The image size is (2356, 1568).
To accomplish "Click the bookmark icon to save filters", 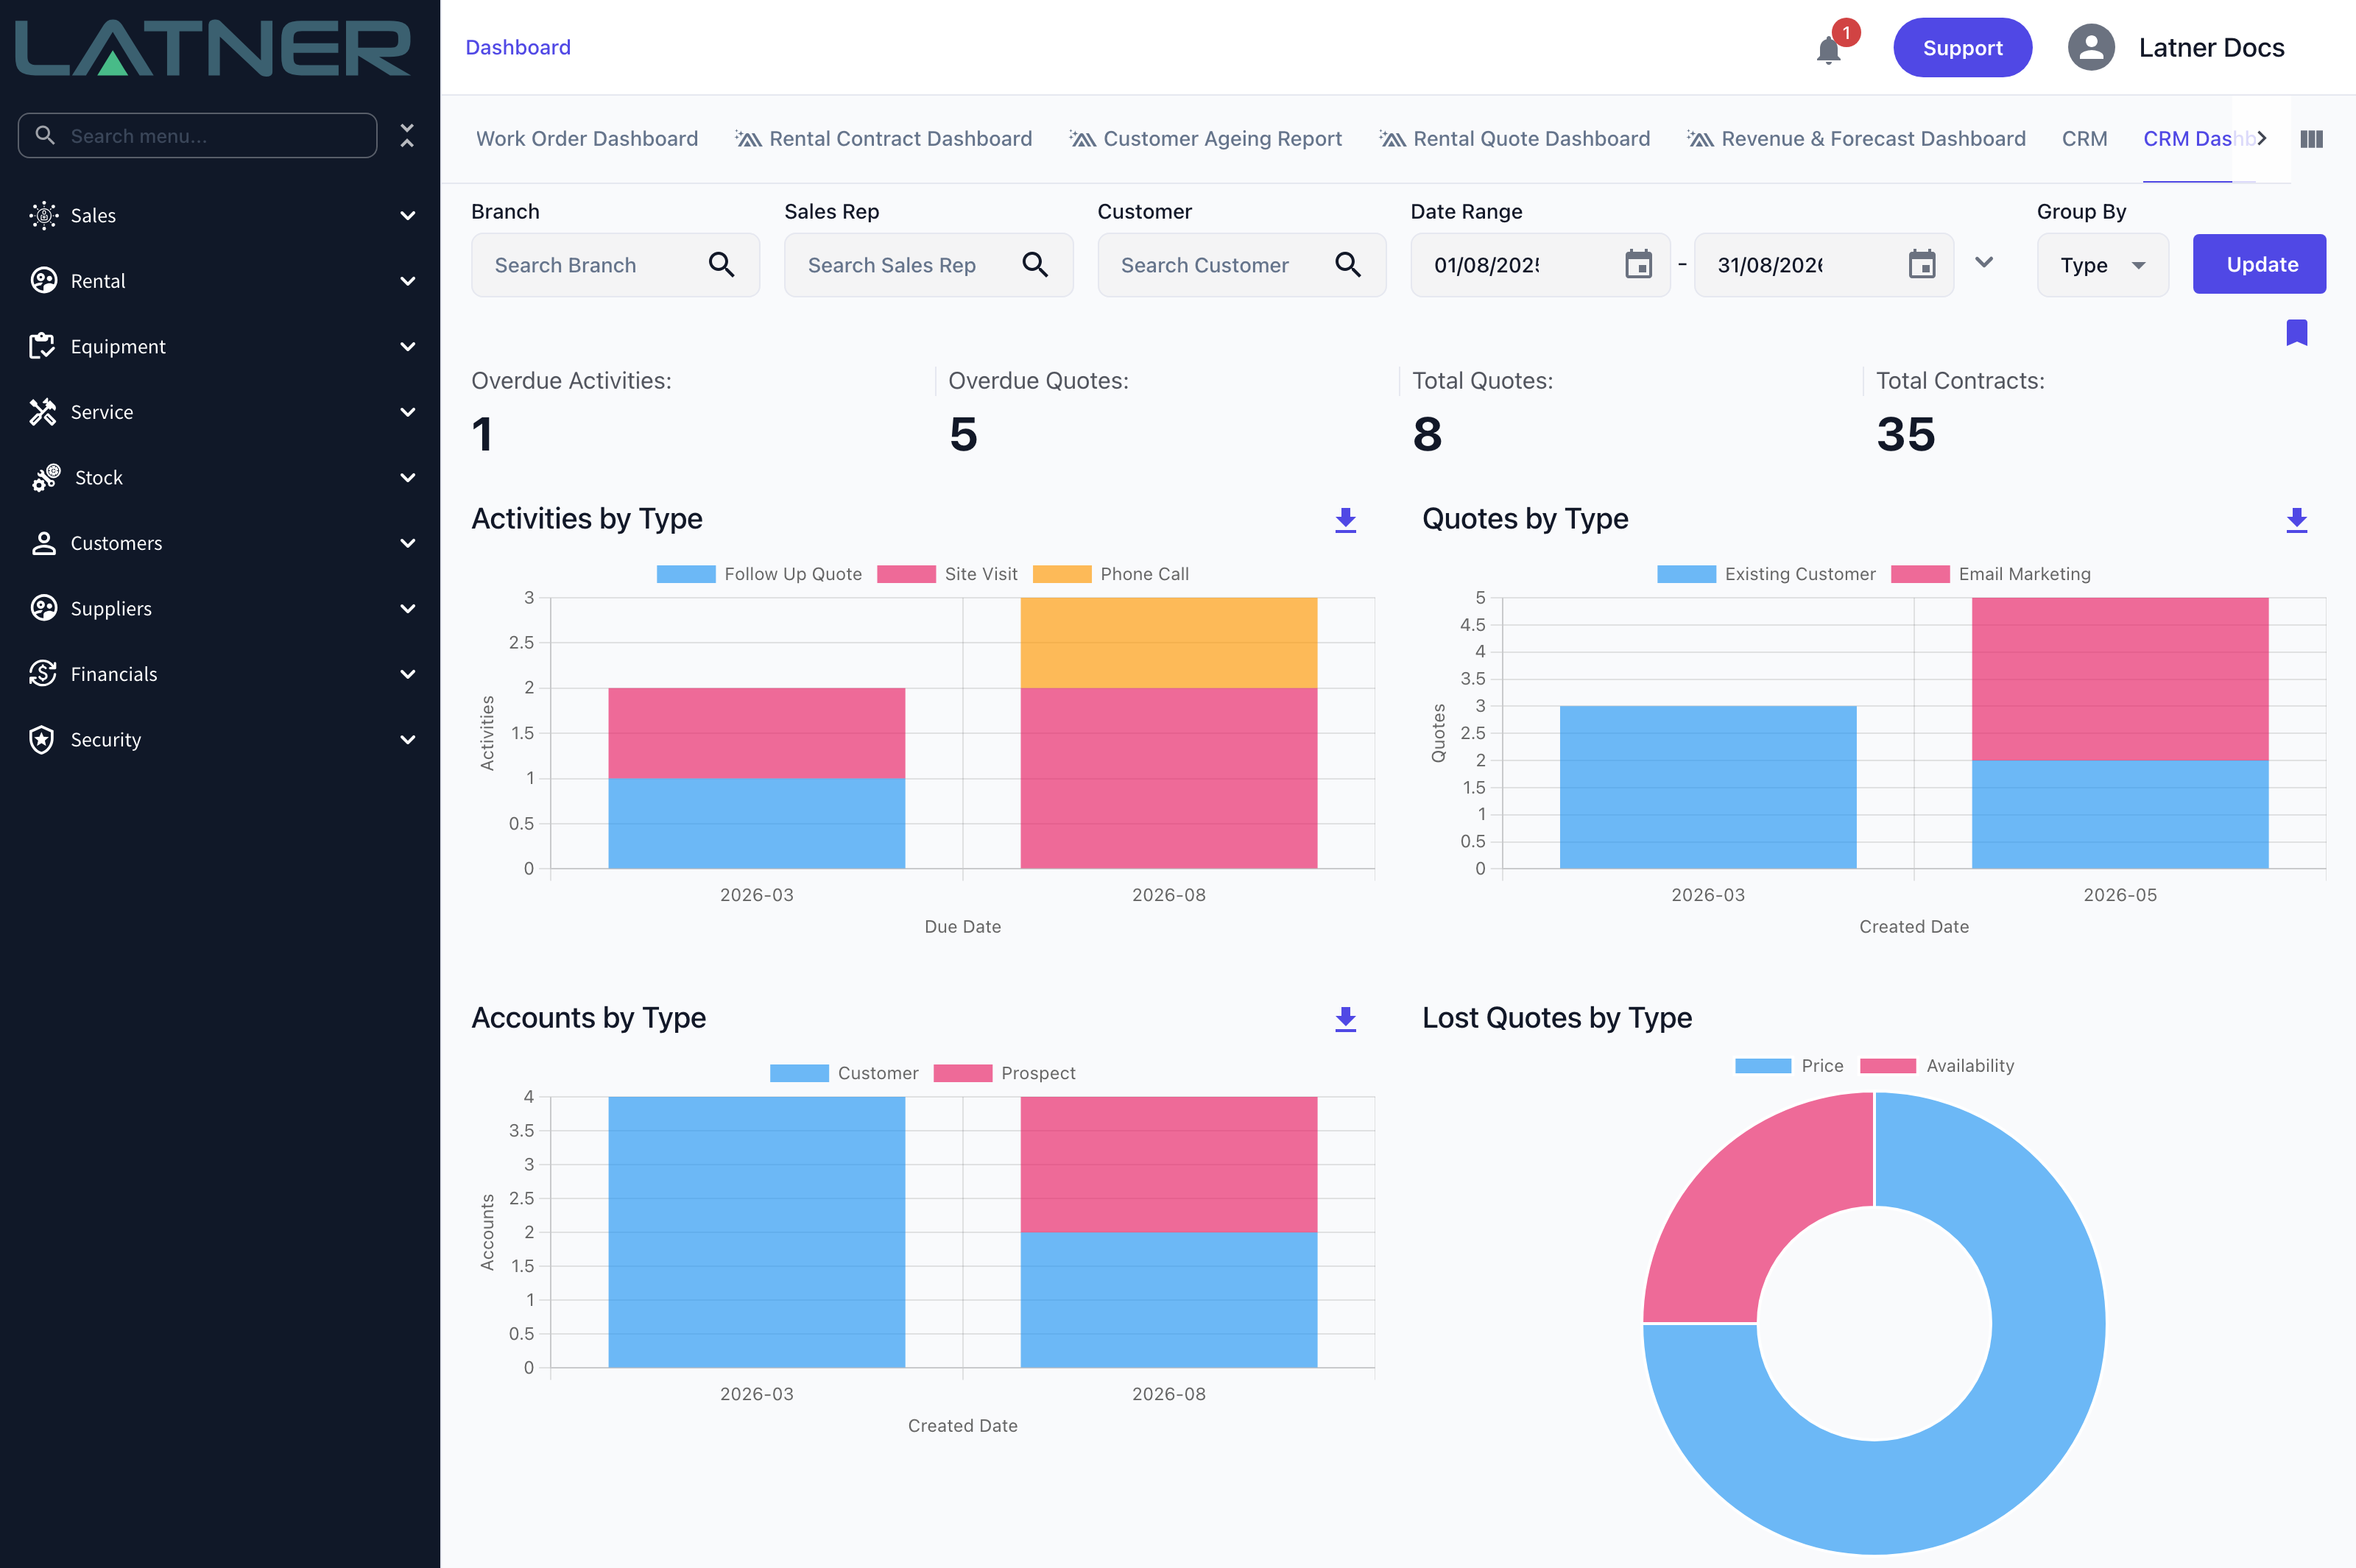I will click(2296, 333).
